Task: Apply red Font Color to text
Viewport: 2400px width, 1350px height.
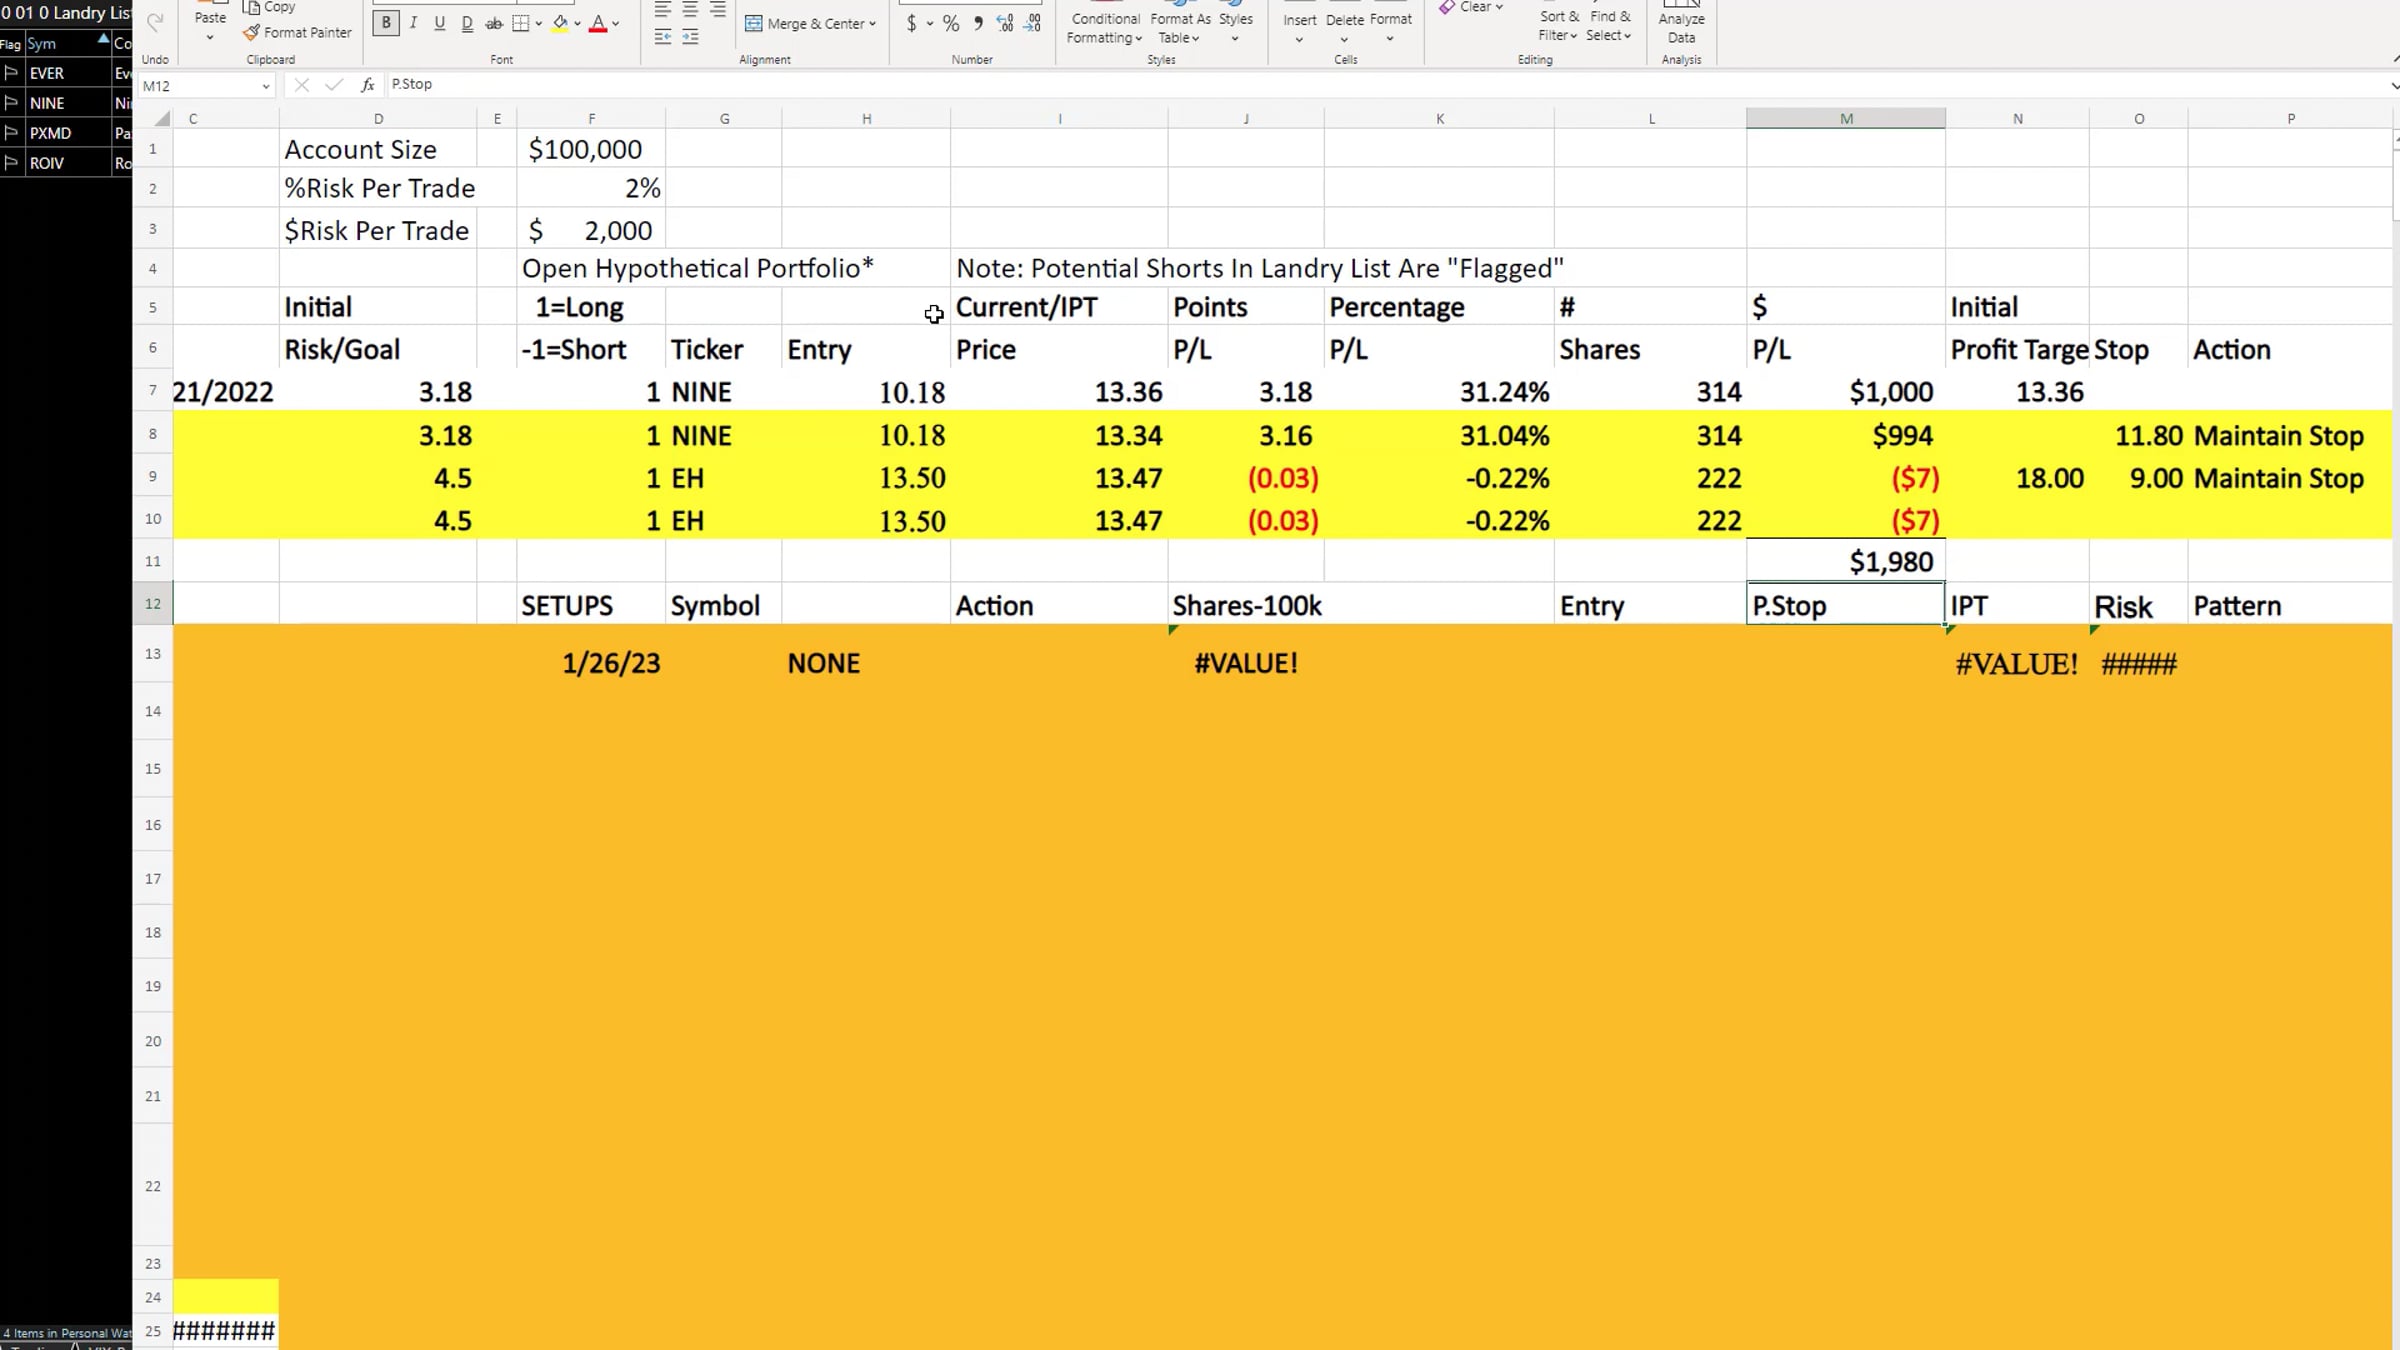Action: pos(598,23)
